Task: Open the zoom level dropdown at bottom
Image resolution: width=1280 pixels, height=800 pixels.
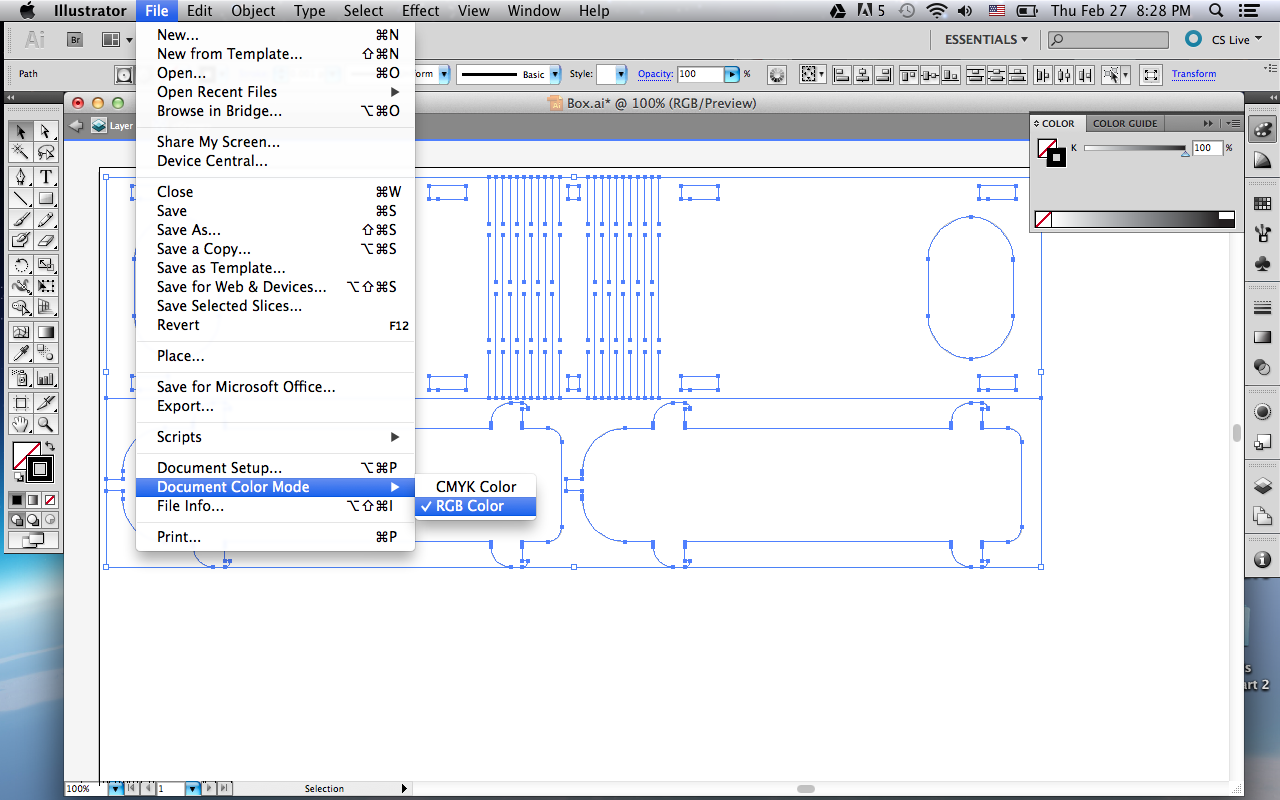Action: (x=116, y=789)
